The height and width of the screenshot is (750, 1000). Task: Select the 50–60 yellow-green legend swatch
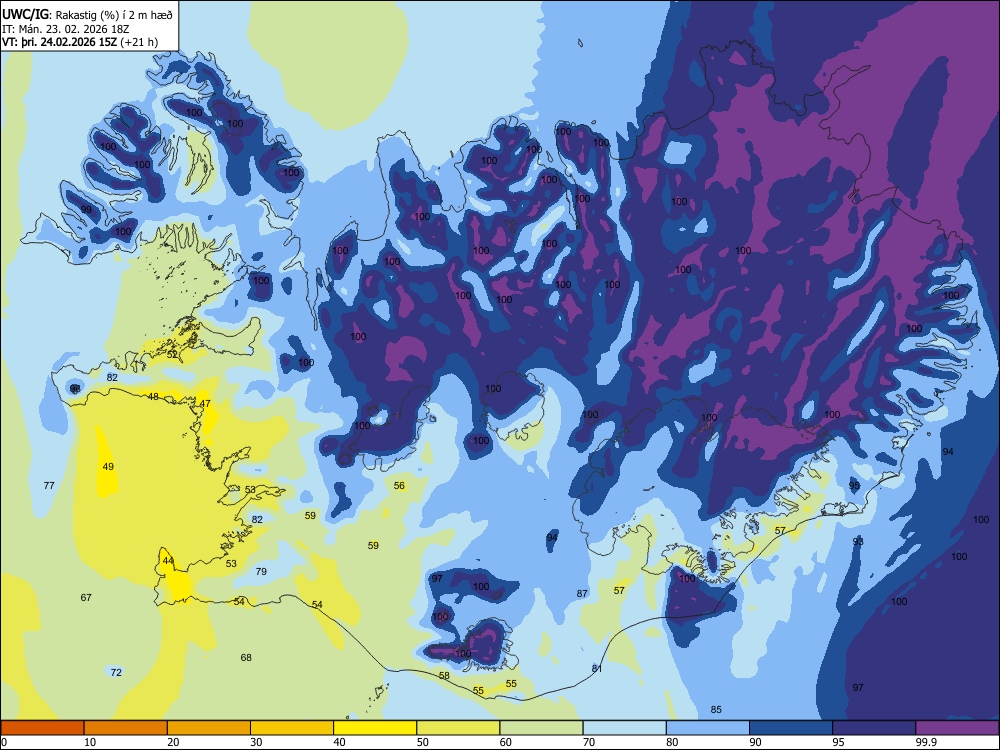pos(458,728)
